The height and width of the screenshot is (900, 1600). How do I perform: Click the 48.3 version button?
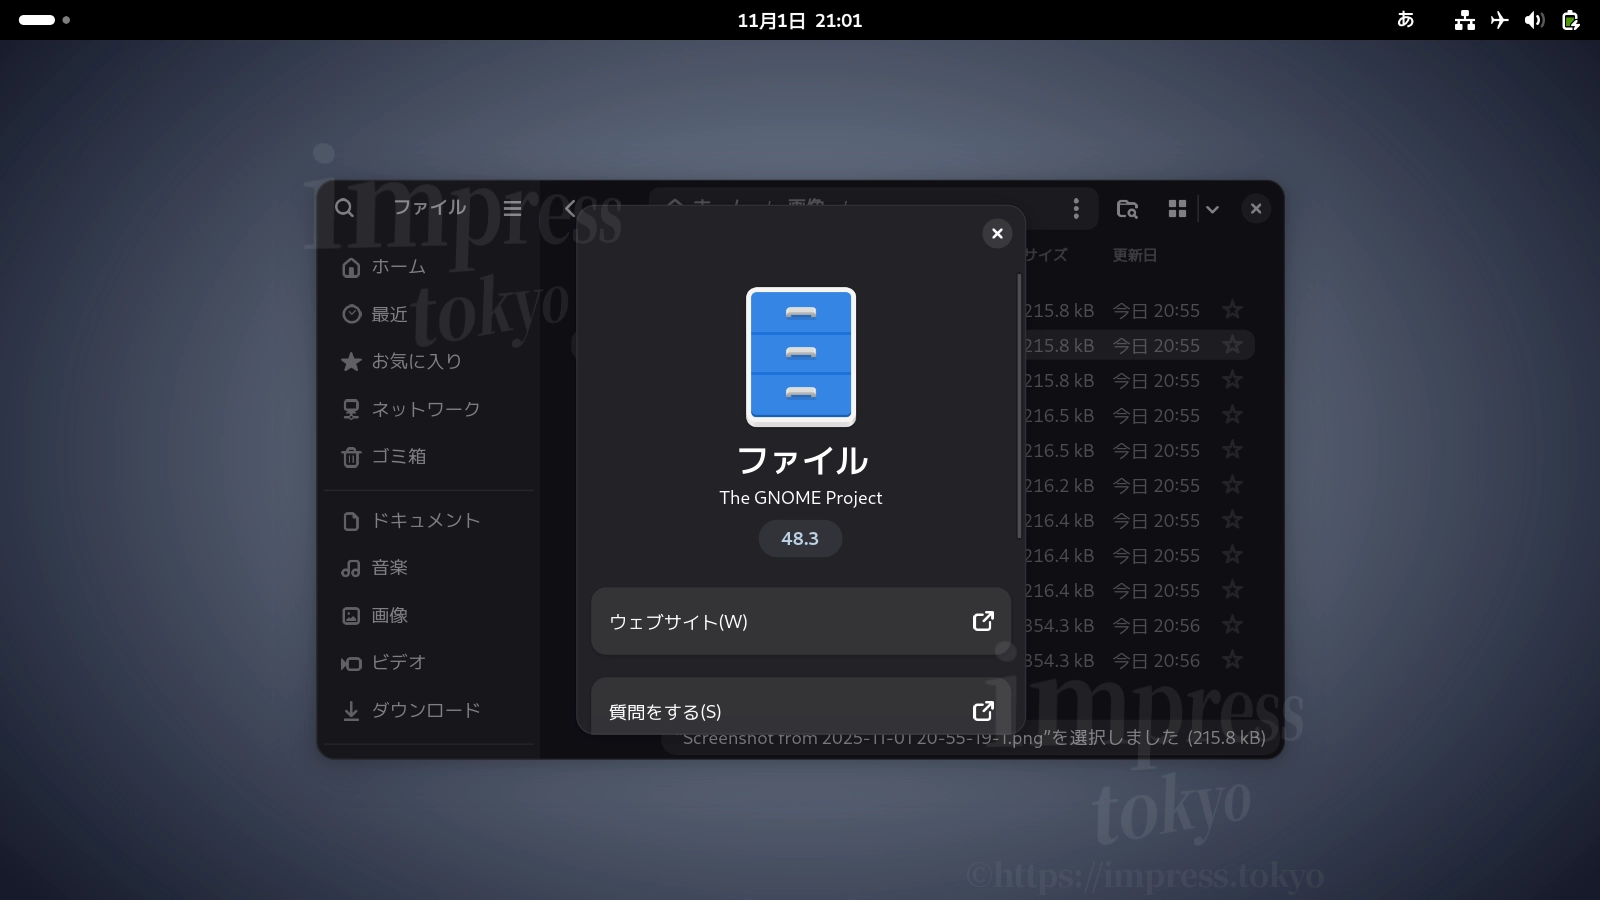coord(800,538)
